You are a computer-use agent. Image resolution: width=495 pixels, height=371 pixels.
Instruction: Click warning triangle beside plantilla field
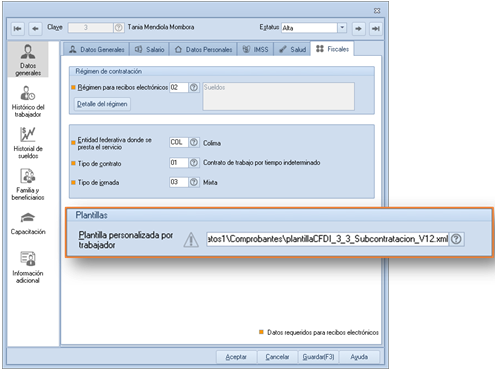click(x=191, y=240)
